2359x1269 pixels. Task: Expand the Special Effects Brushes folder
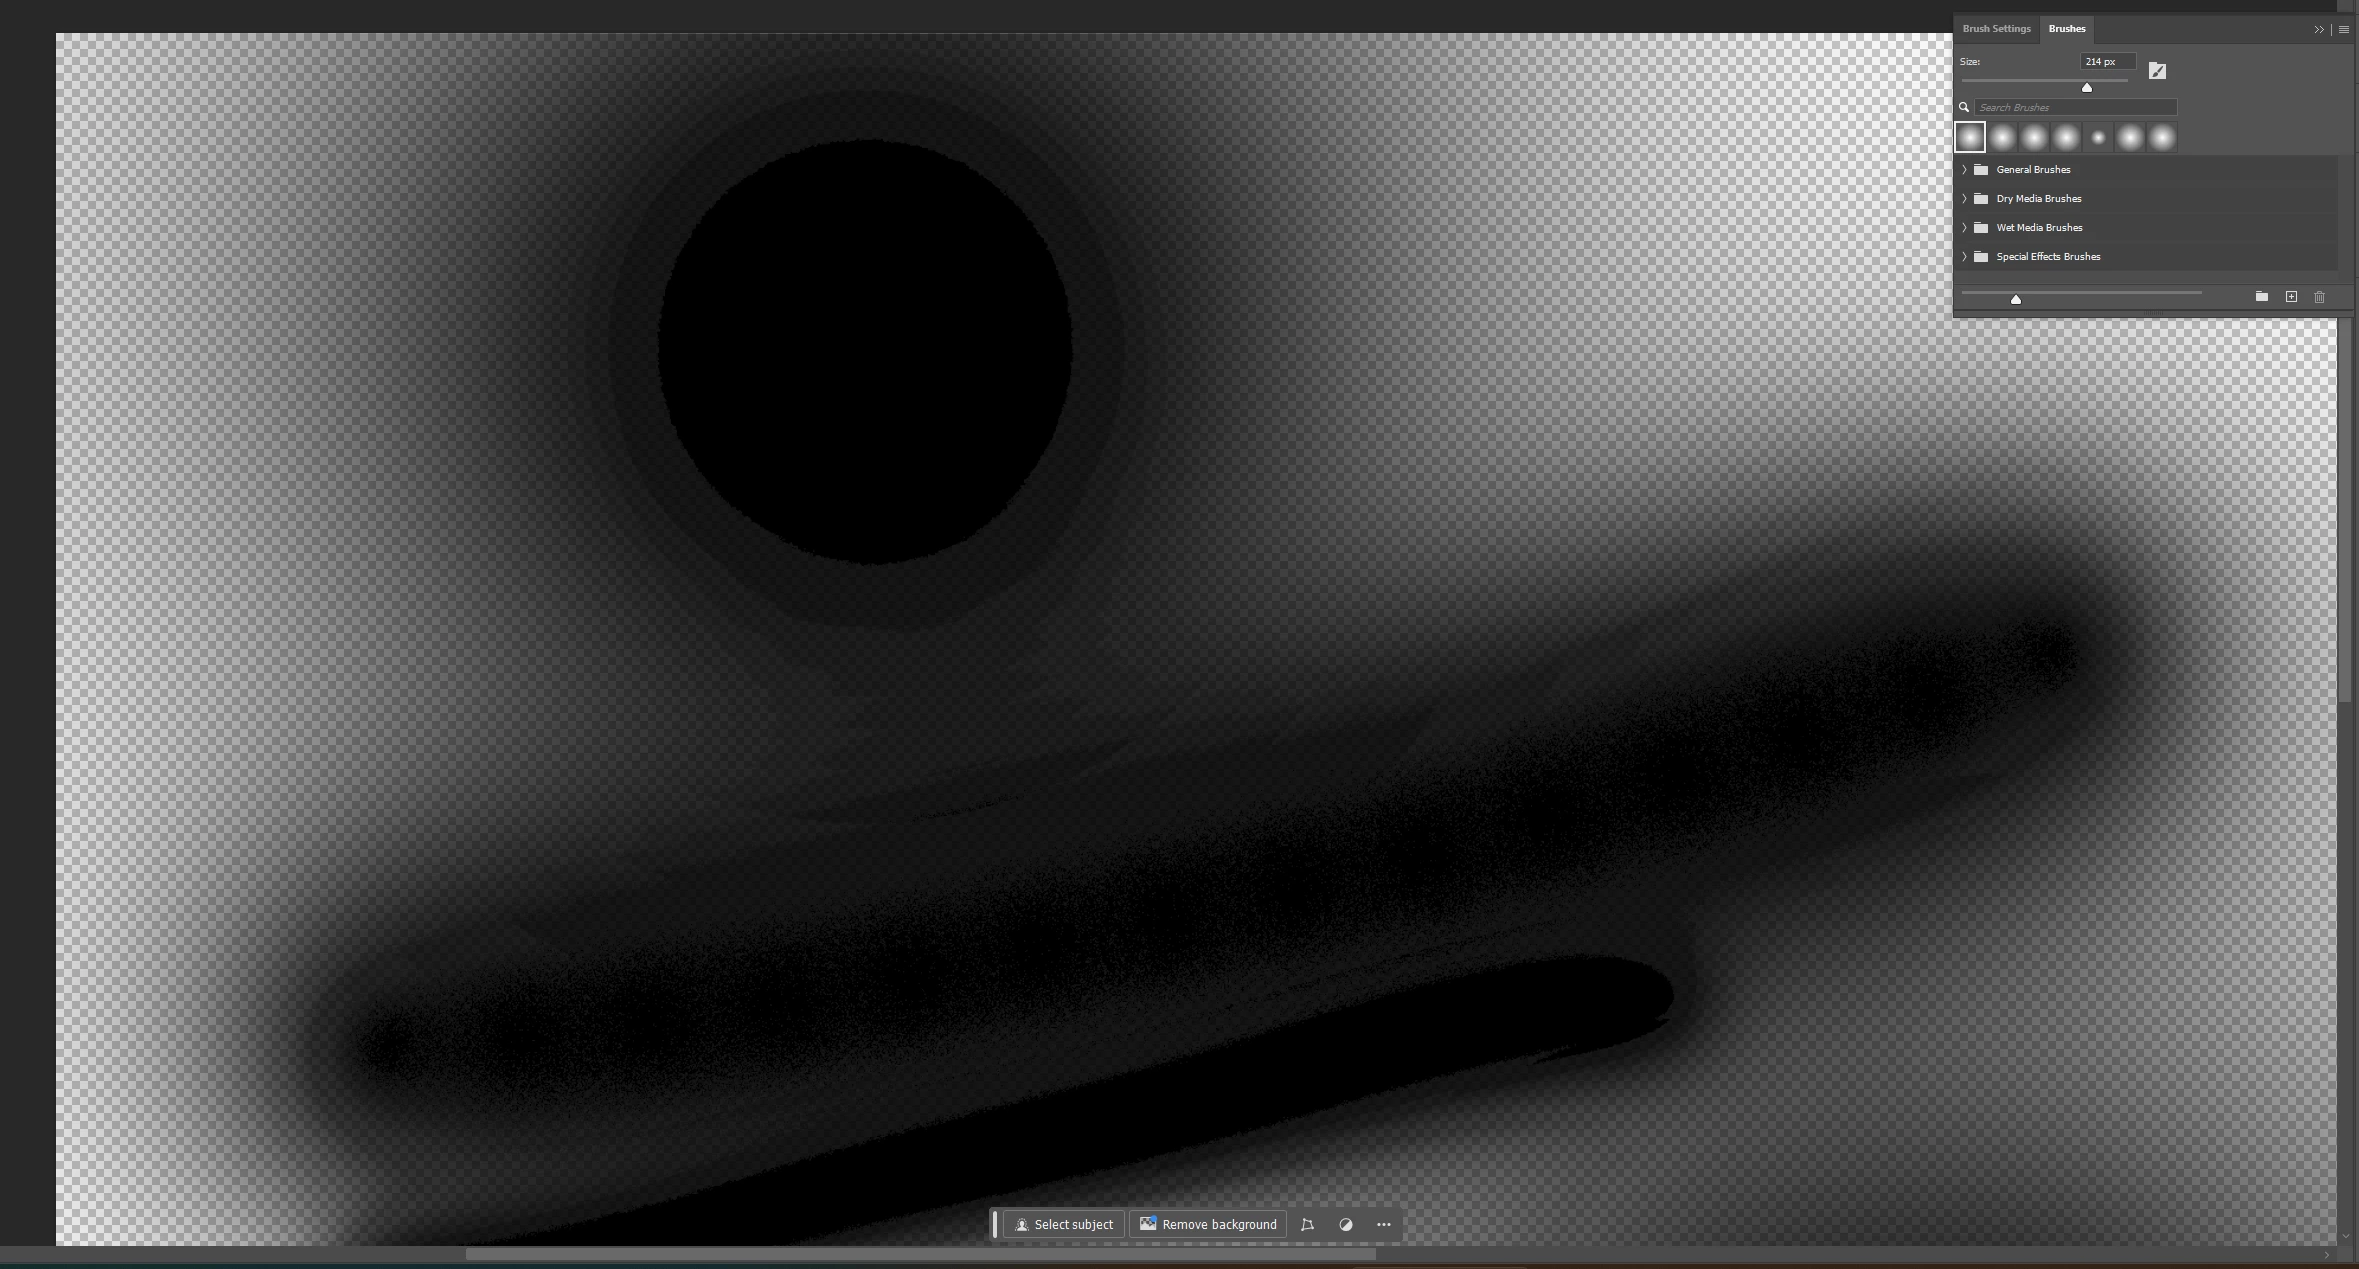(x=1964, y=257)
